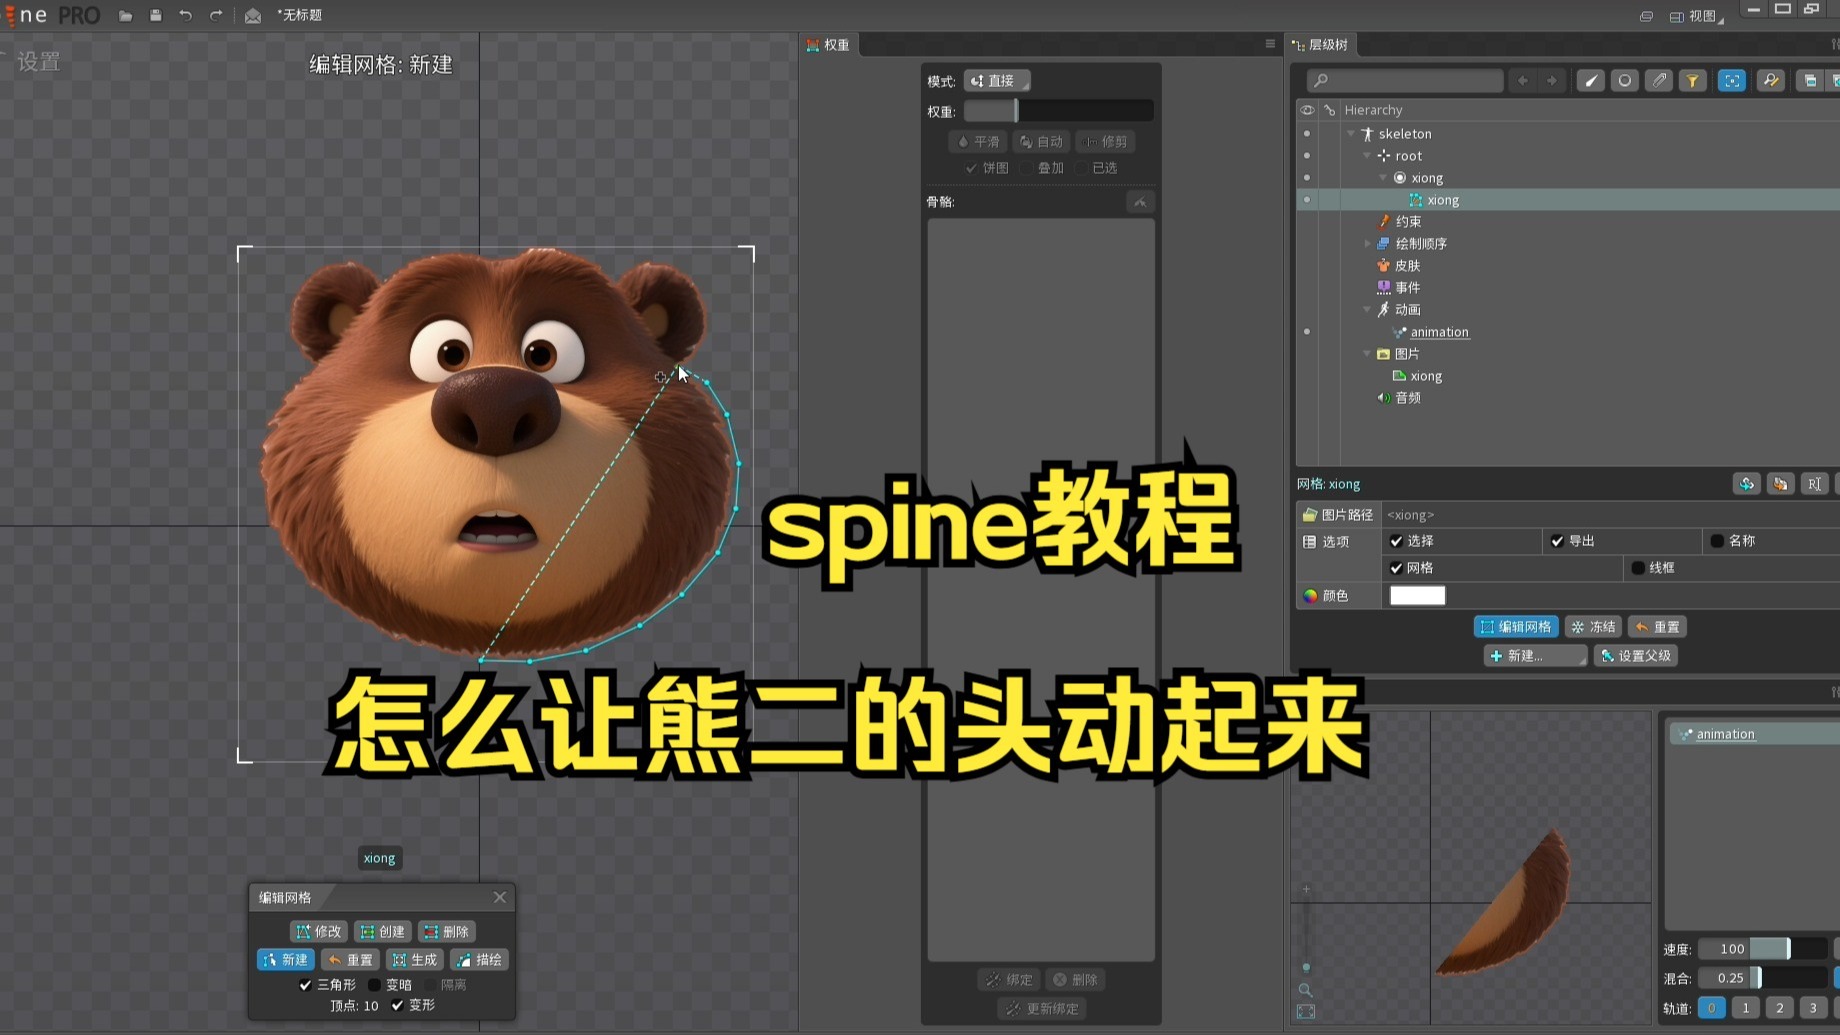Click the swap icon next to mesh name

pos(1746,484)
